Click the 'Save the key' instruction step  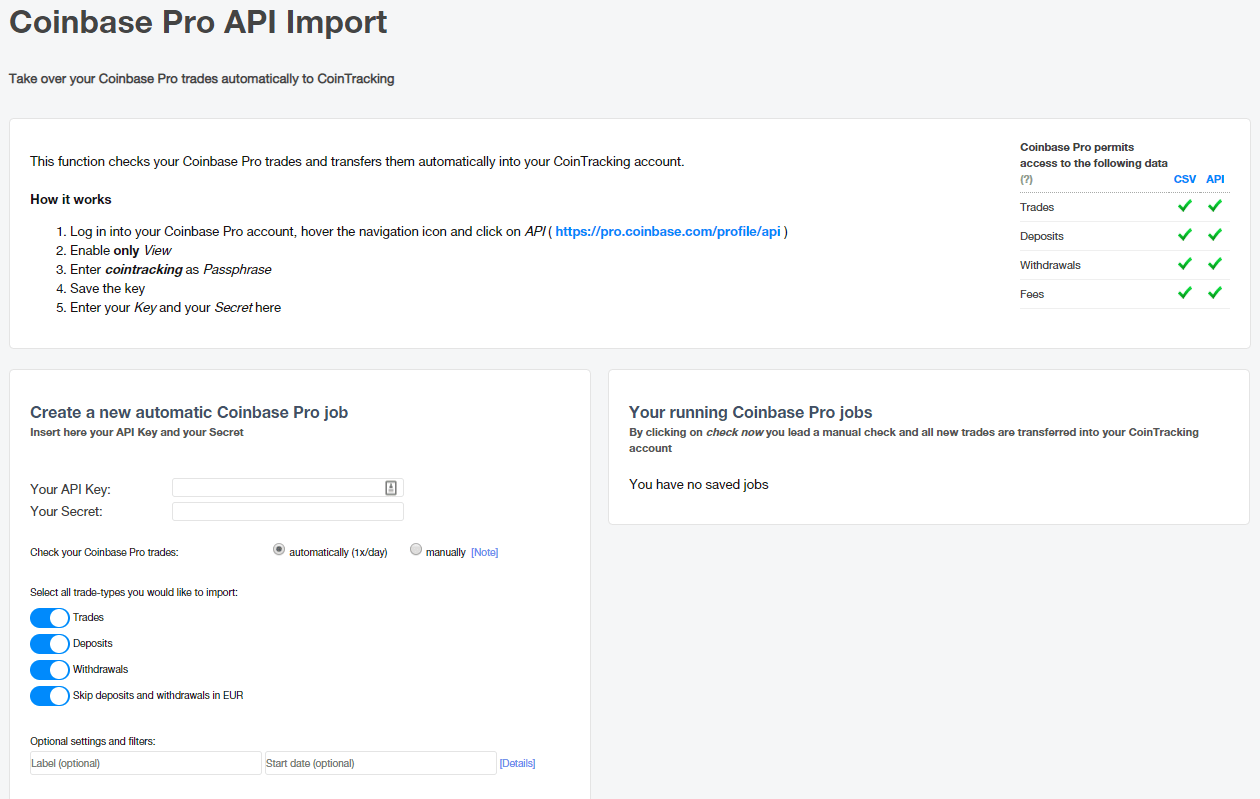click(107, 288)
